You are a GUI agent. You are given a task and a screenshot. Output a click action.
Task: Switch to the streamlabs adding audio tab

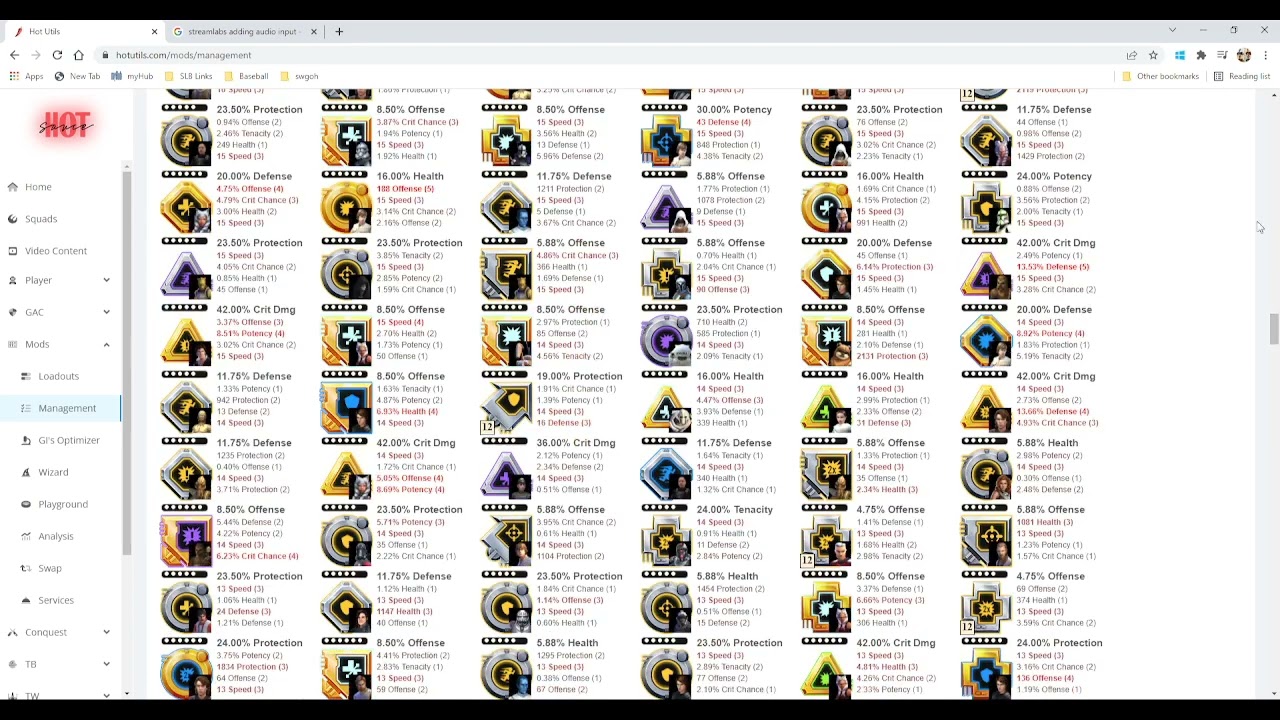[x=244, y=32]
